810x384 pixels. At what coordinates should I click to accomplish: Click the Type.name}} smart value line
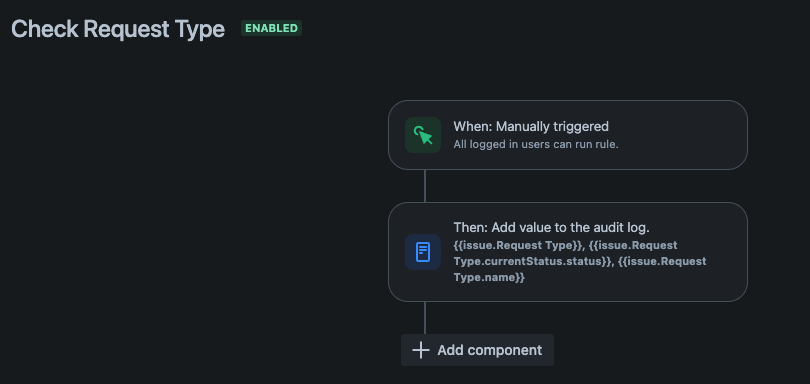click(x=489, y=278)
